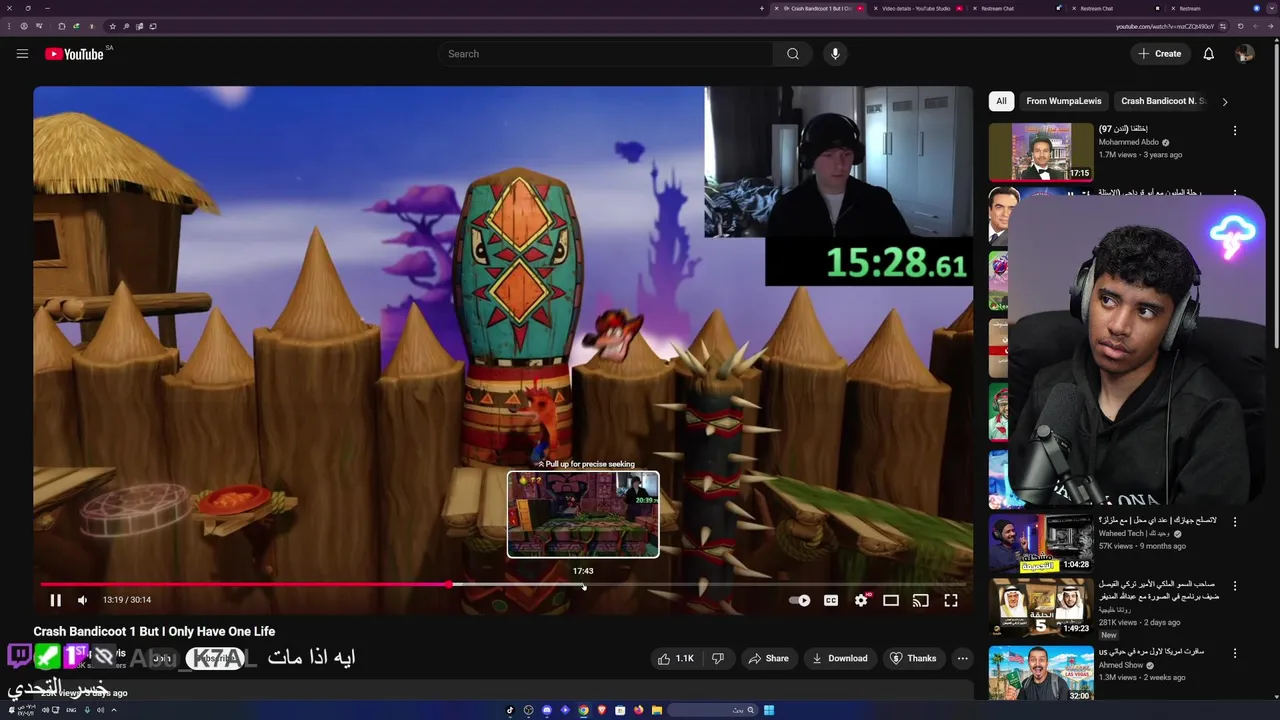Mute the video with the speaker icon
The height and width of the screenshot is (720, 1280).
[x=82, y=600]
